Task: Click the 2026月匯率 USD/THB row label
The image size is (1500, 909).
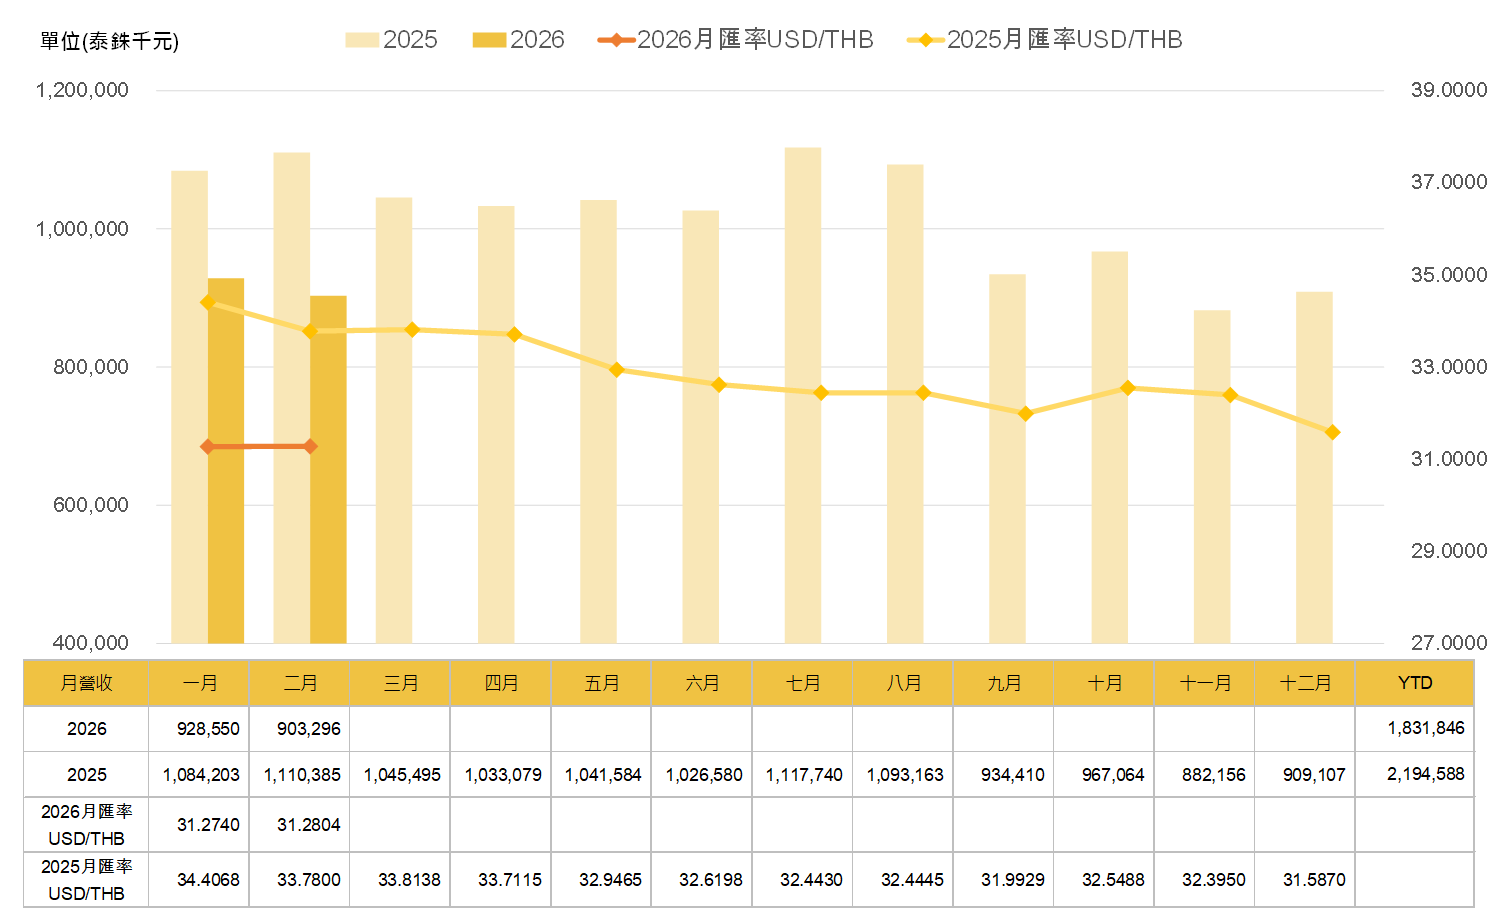Action: point(86,825)
